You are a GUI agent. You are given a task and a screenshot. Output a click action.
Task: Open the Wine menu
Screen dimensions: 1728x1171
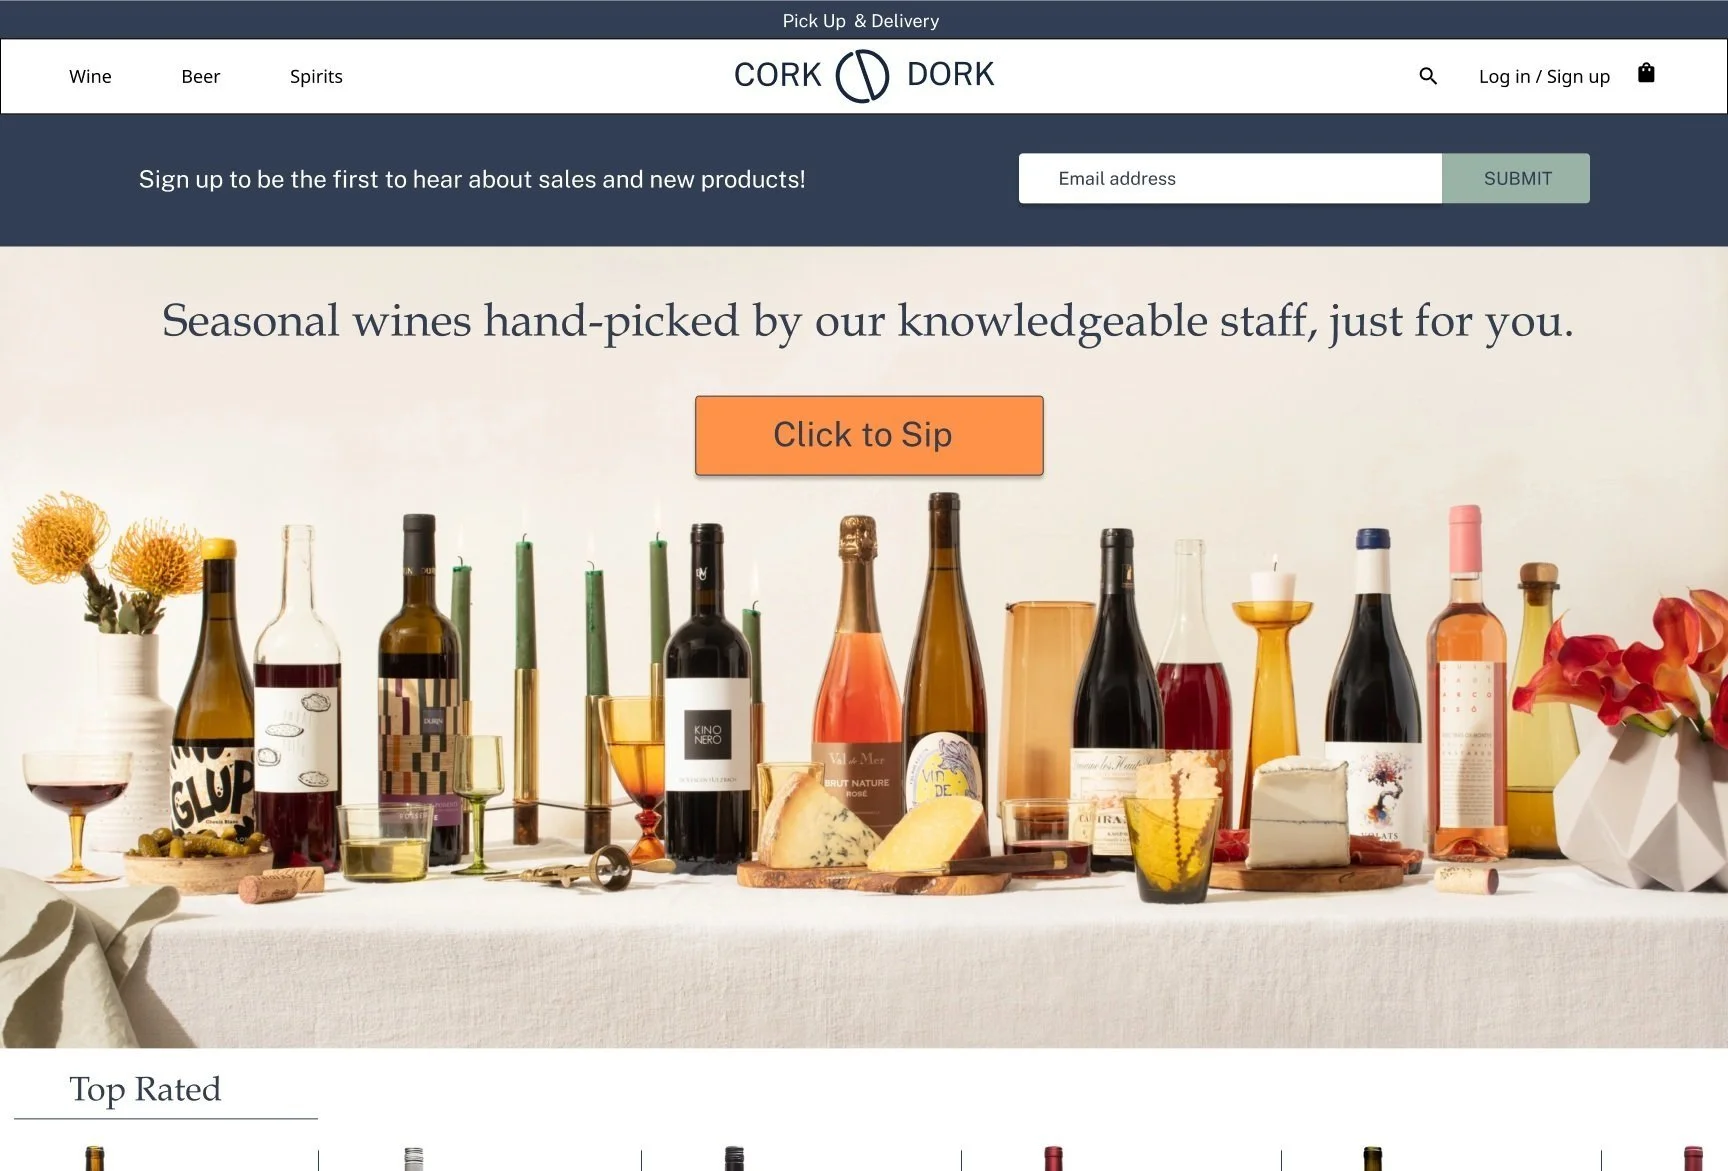pos(90,76)
